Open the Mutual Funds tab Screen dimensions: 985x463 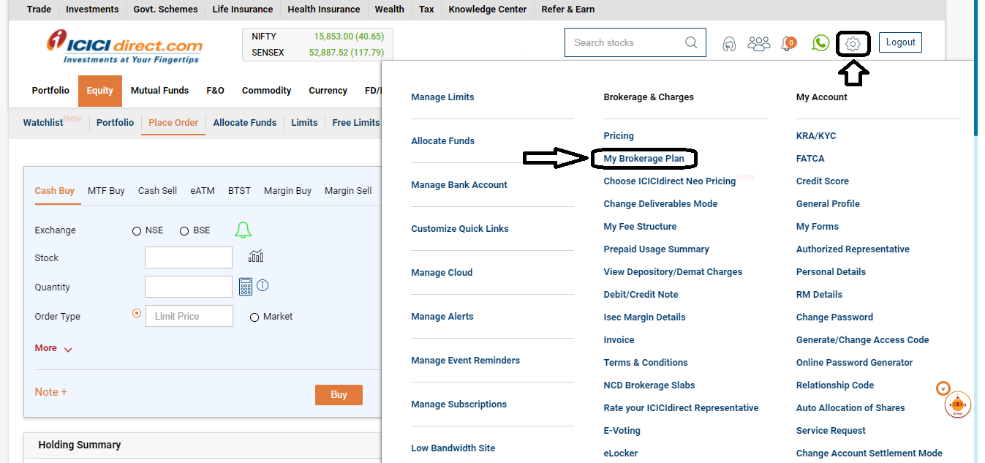tap(159, 90)
